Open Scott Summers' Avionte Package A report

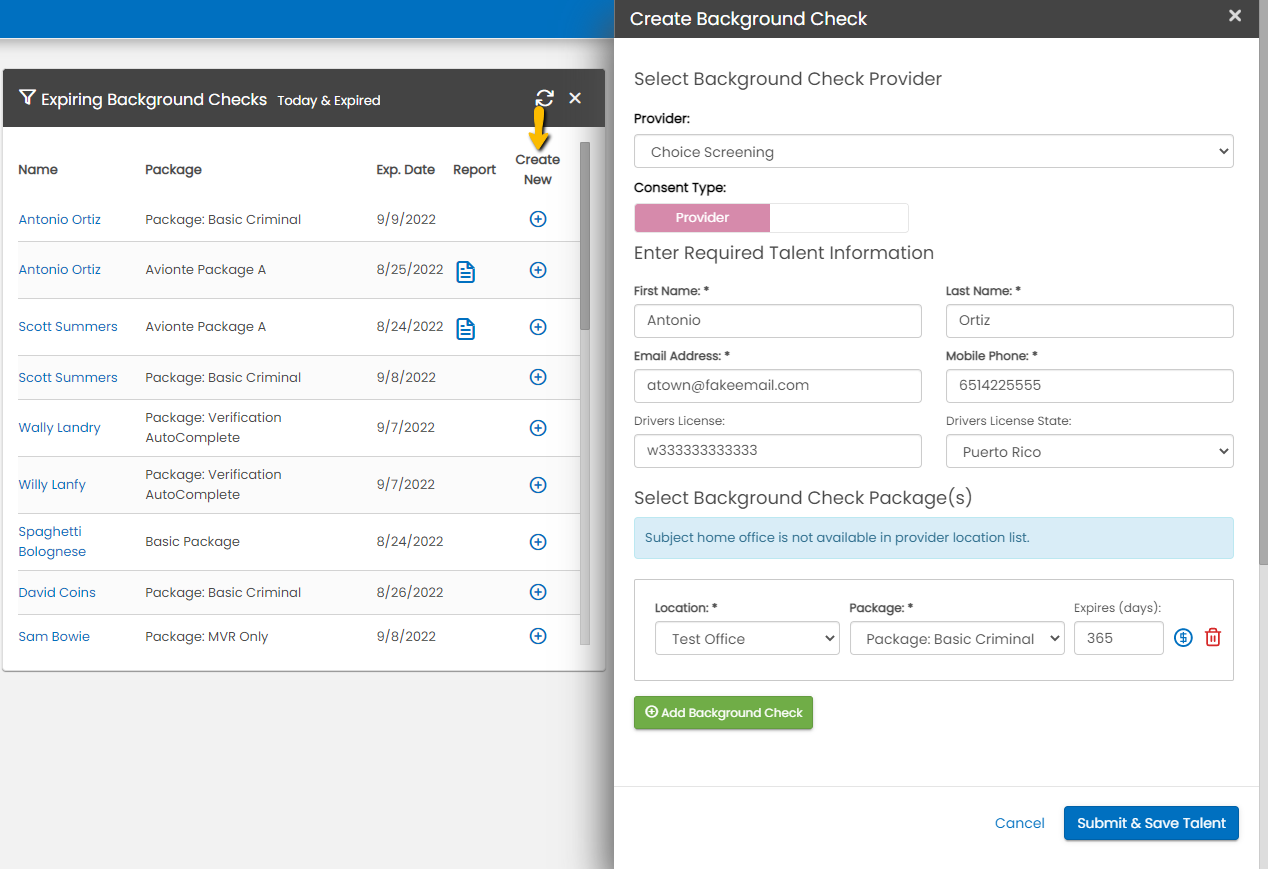(x=465, y=328)
